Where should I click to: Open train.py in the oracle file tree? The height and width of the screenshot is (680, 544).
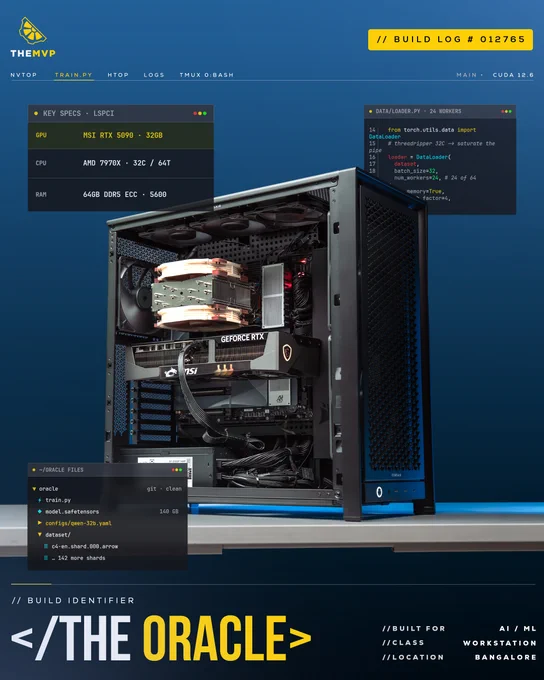[x=58, y=500]
